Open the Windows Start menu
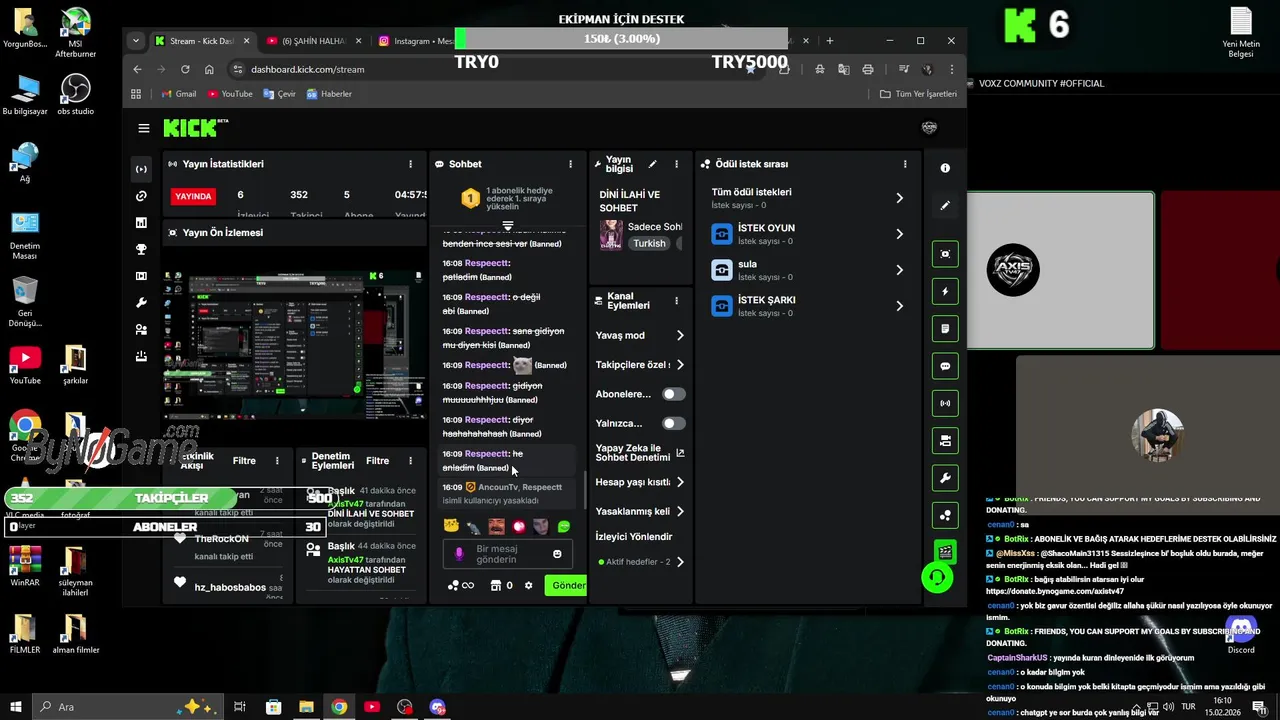 pos(15,707)
